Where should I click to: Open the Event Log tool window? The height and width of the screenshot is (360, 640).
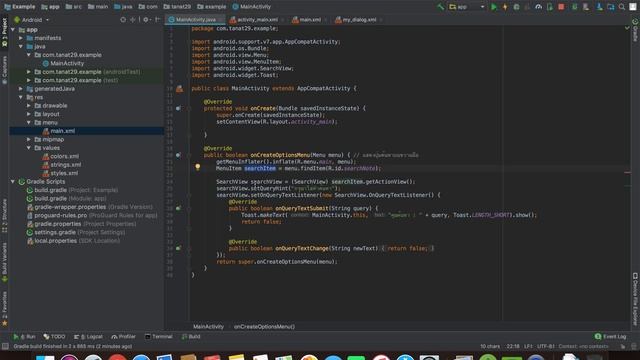click(x=611, y=336)
